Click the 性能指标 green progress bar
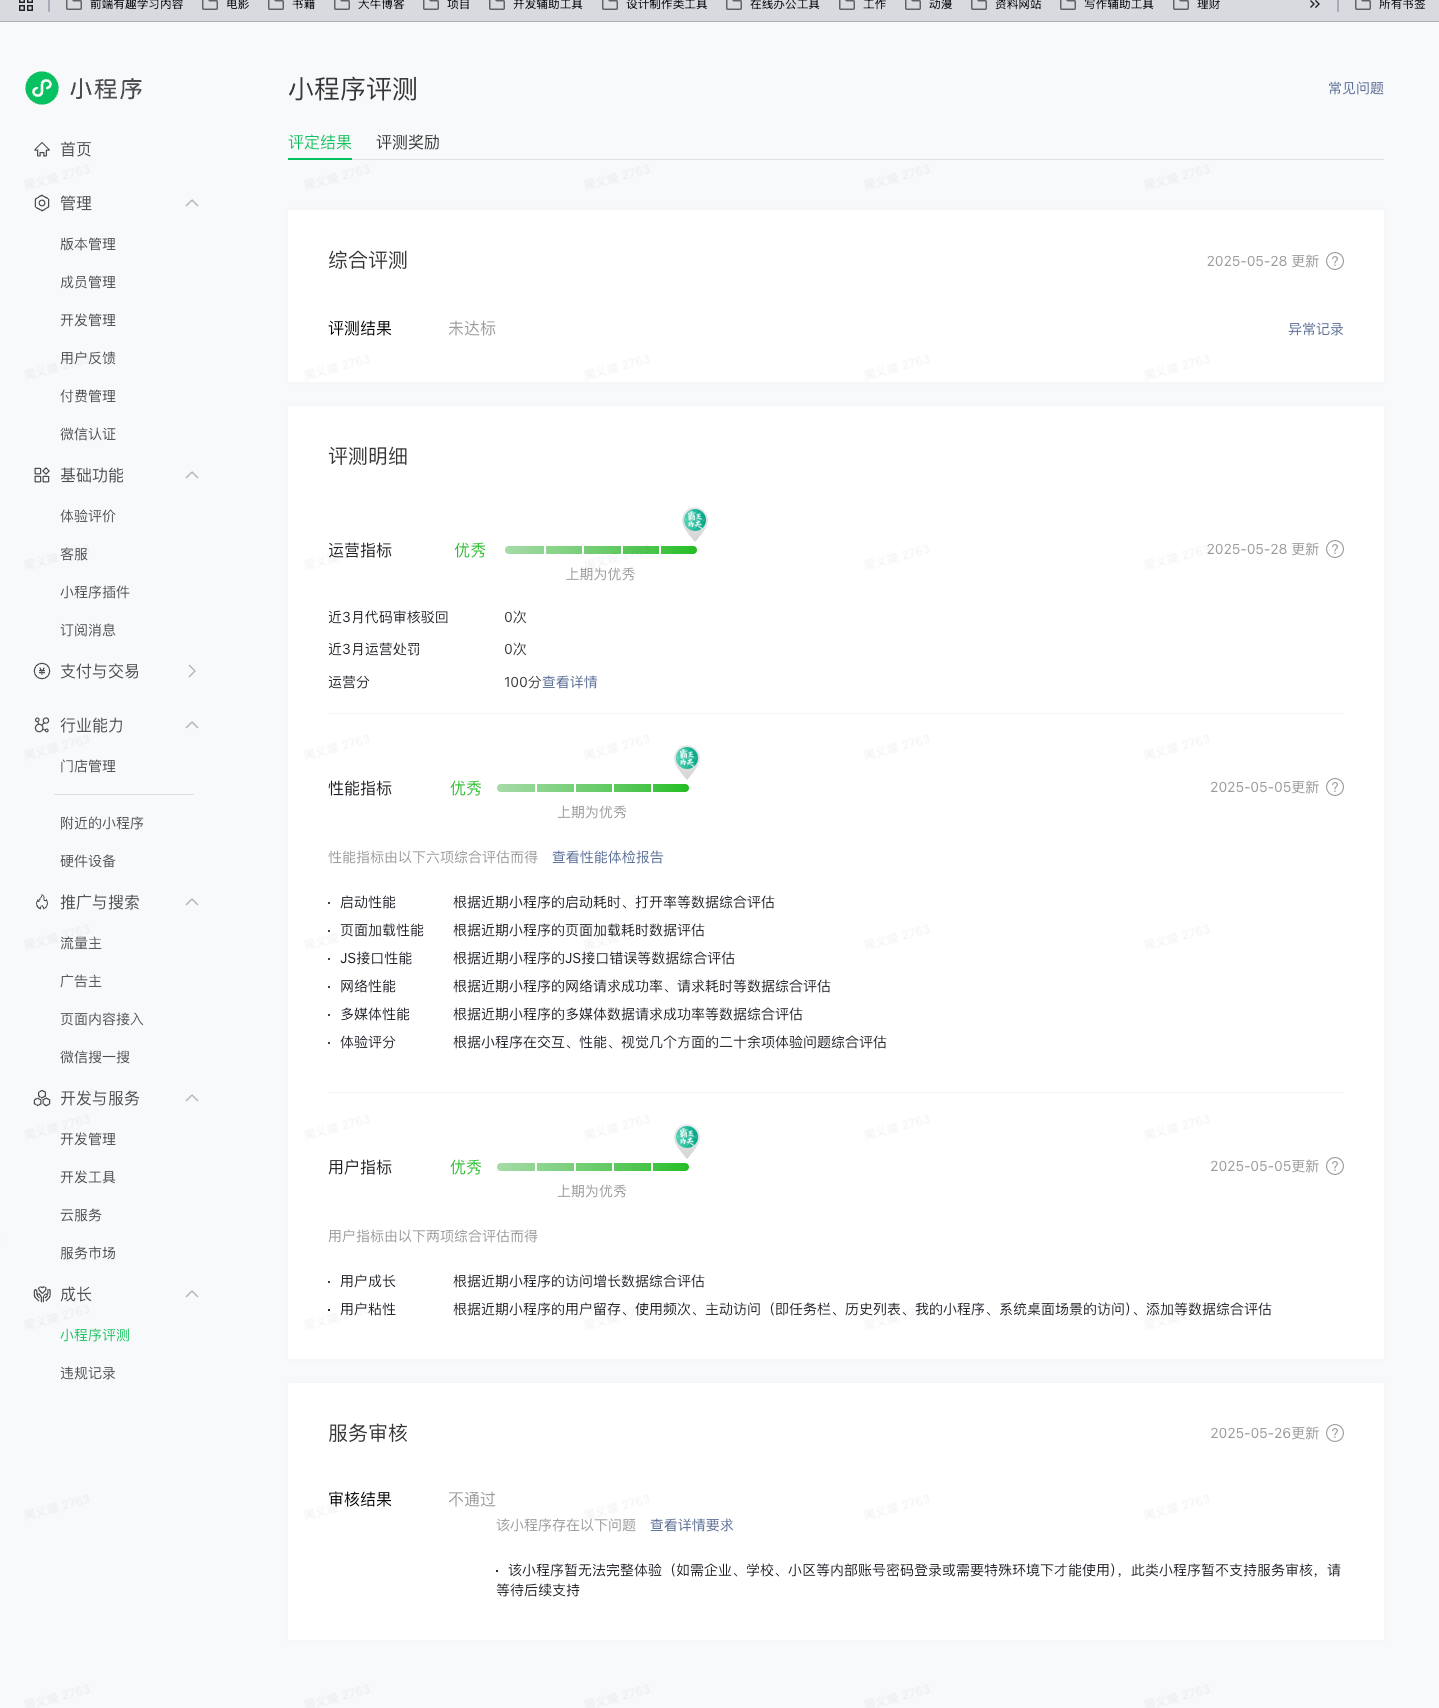The image size is (1439, 1708). 593,788
